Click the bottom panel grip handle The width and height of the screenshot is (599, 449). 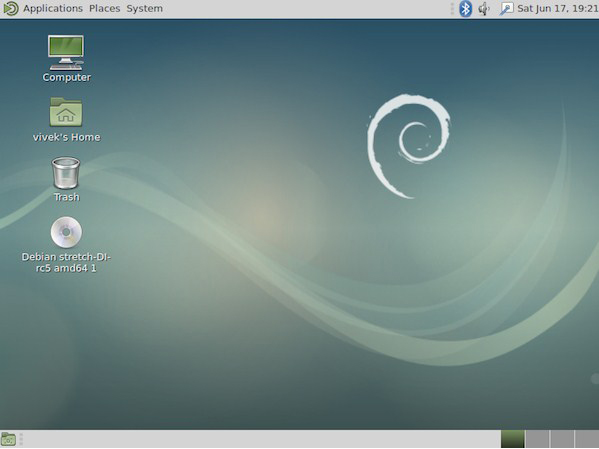[21, 439]
